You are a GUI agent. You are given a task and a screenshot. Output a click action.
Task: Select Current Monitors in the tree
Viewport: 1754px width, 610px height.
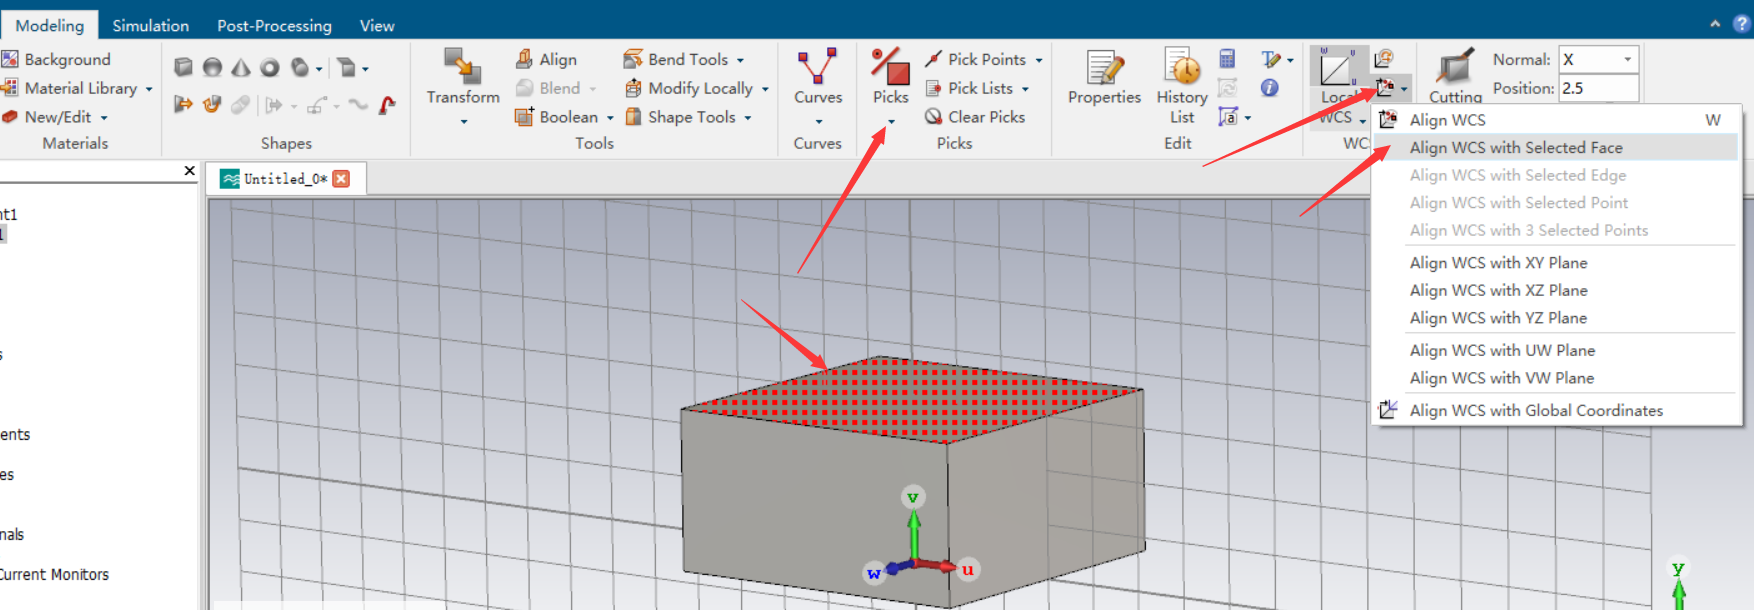pos(54,574)
